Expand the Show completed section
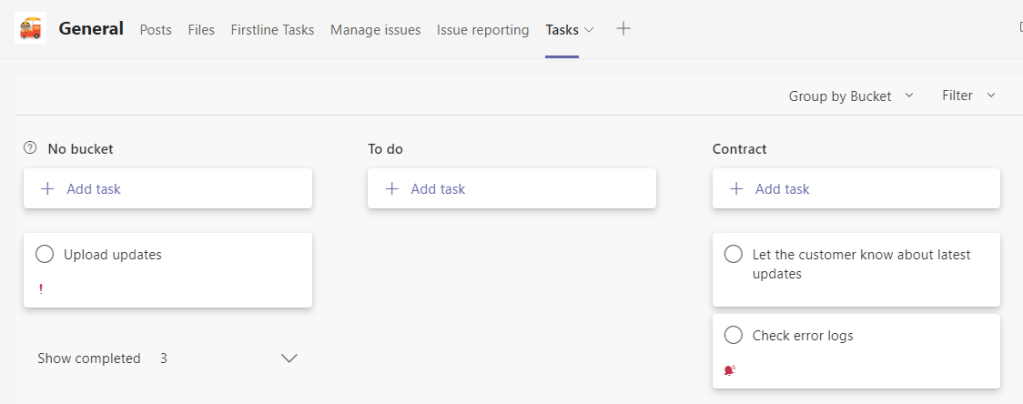 [x=289, y=358]
